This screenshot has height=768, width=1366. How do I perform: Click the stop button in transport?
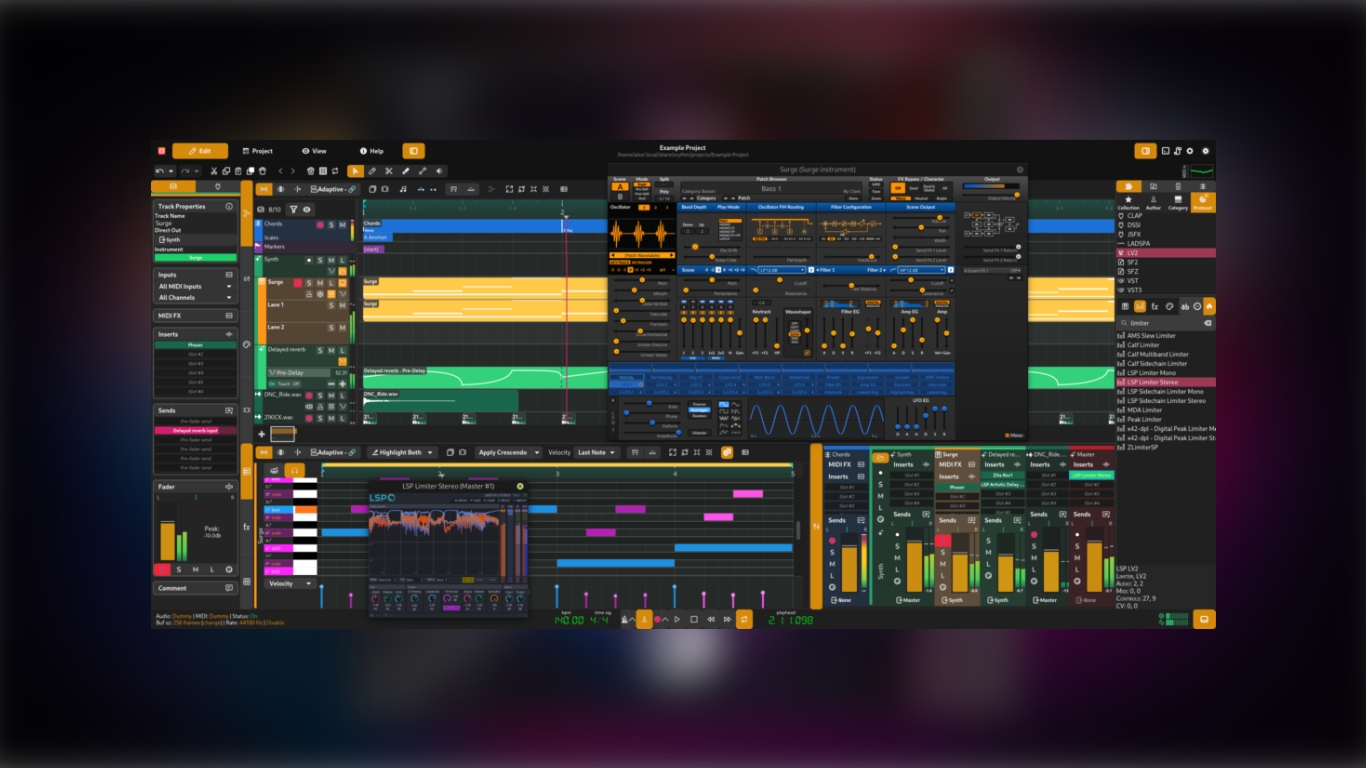pos(694,619)
